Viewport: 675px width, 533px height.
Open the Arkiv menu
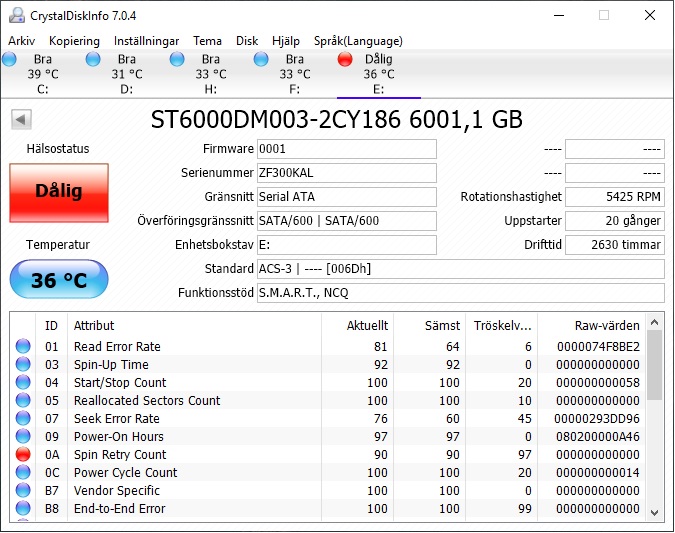pos(22,41)
